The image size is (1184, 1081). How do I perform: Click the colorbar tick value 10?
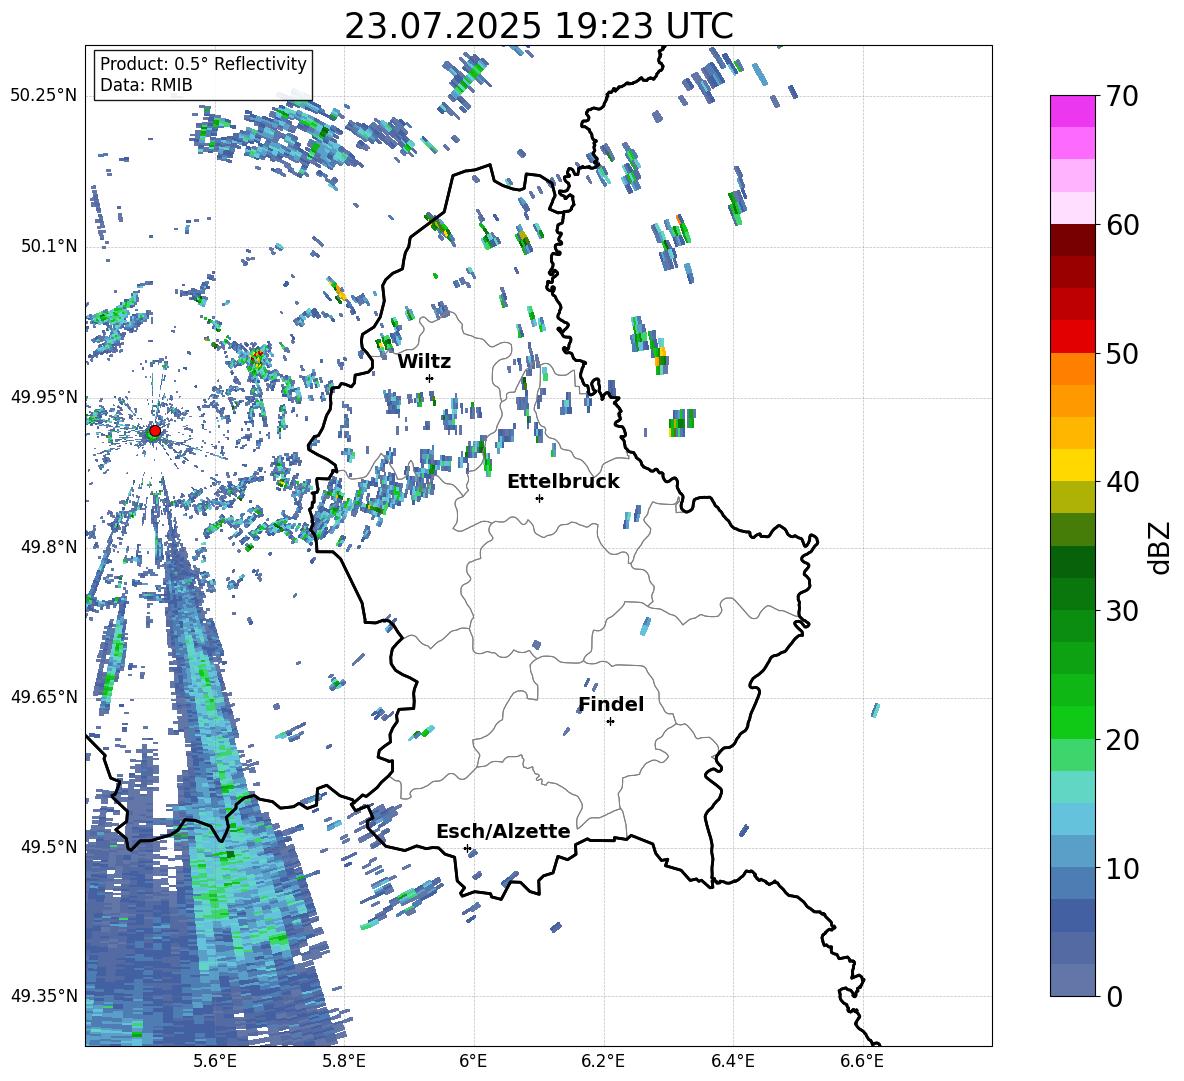[x=1122, y=868]
